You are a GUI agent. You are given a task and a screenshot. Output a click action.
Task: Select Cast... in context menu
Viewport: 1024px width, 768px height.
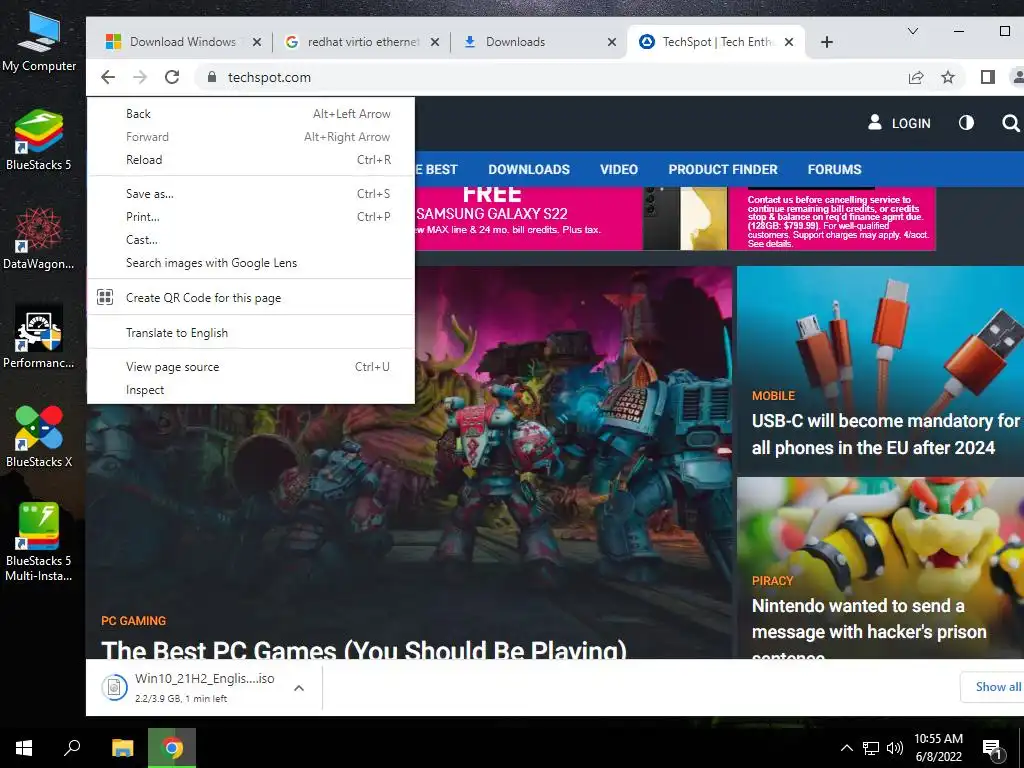coord(251,240)
